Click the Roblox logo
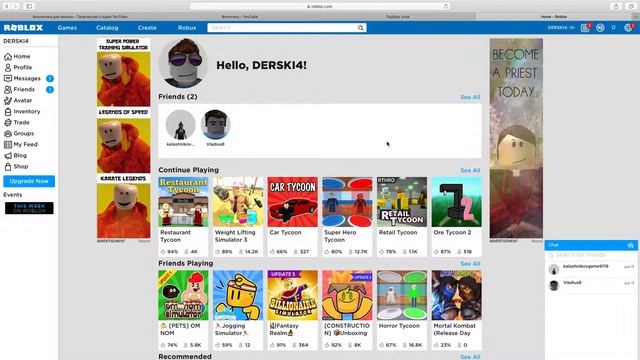This screenshot has width=640, height=360. tap(23, 28)
